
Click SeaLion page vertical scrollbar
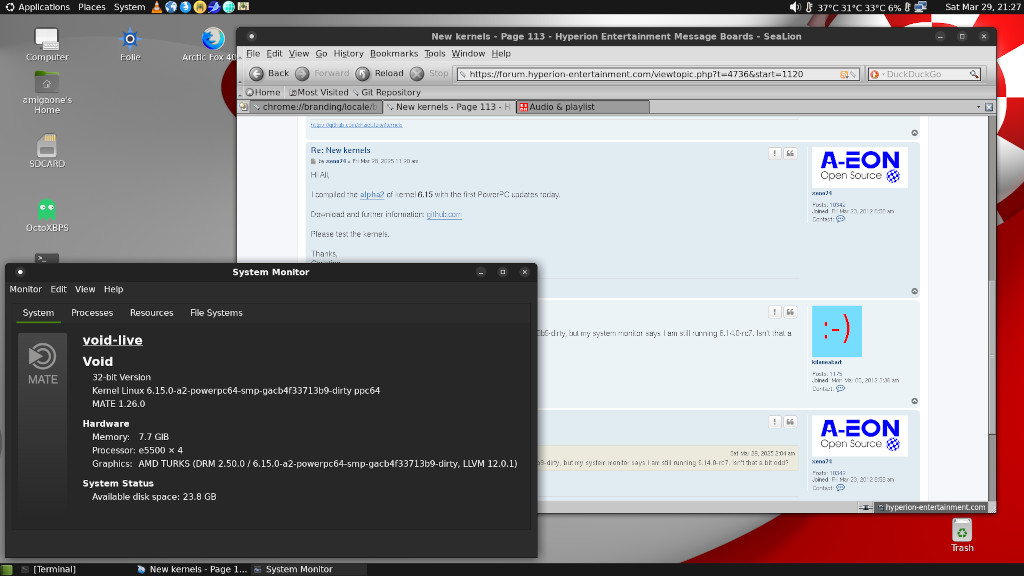(x=992, y=310)
